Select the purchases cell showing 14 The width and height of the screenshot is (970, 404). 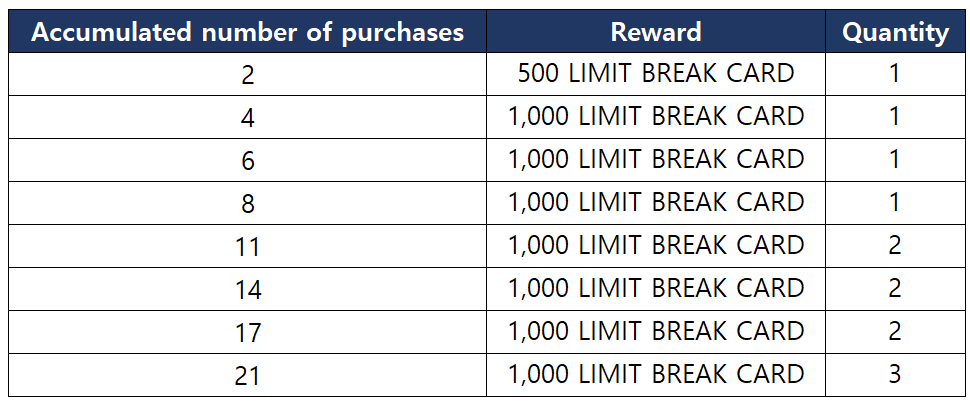click(x=248, y=289)
